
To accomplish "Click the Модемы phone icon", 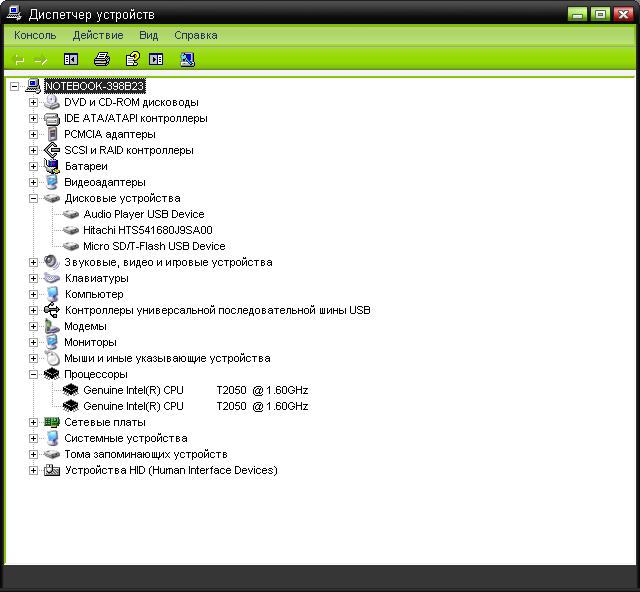I will pyautogui.click(x=52, y=326).
